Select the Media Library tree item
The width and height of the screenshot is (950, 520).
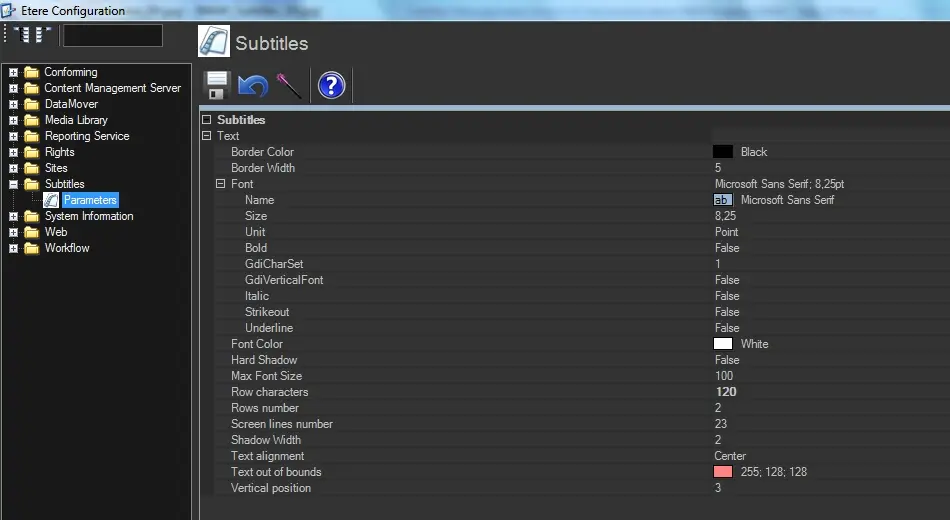click(x=76, y=120)
